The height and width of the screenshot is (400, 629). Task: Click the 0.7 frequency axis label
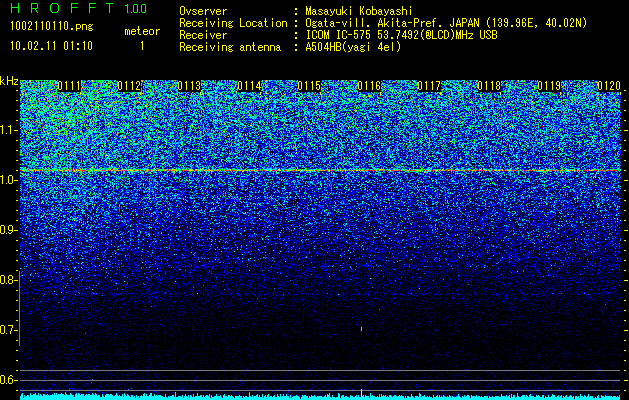(8, 330)
